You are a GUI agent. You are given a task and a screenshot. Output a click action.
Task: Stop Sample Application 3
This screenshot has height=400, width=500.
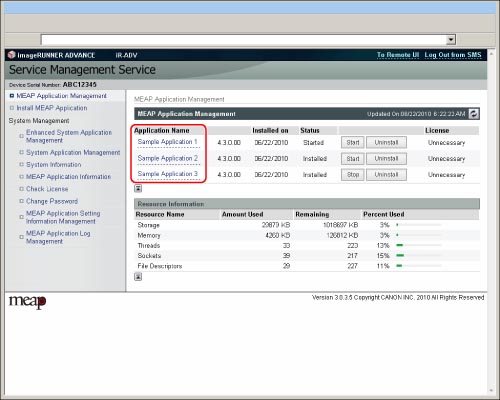point(353,175)
